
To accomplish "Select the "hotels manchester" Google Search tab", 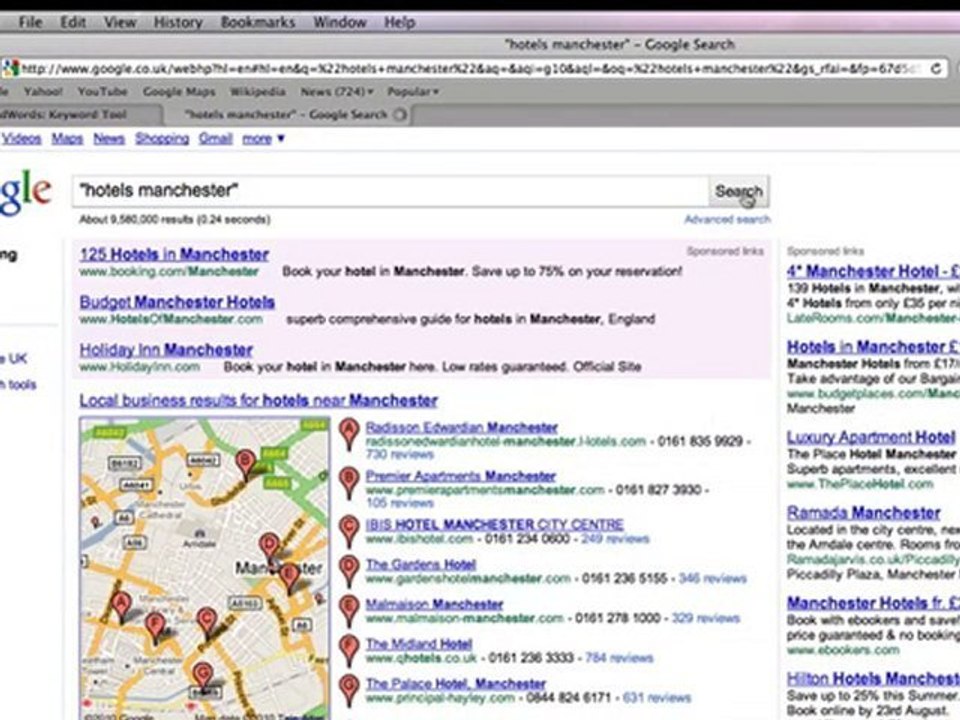I will (287, 114).
